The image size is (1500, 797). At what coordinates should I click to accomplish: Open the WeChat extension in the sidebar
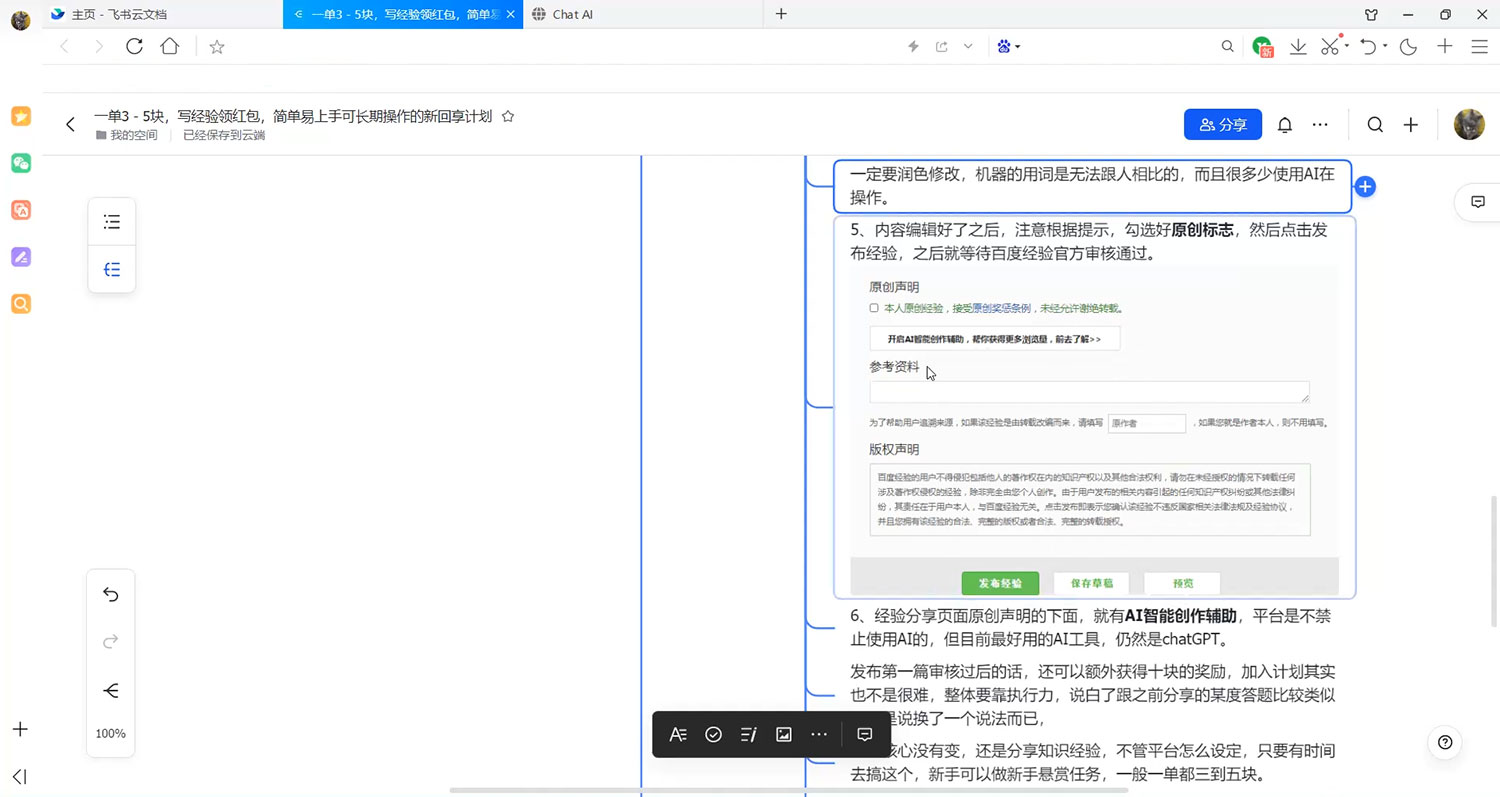pyautogui.click(x=20, y=163)
